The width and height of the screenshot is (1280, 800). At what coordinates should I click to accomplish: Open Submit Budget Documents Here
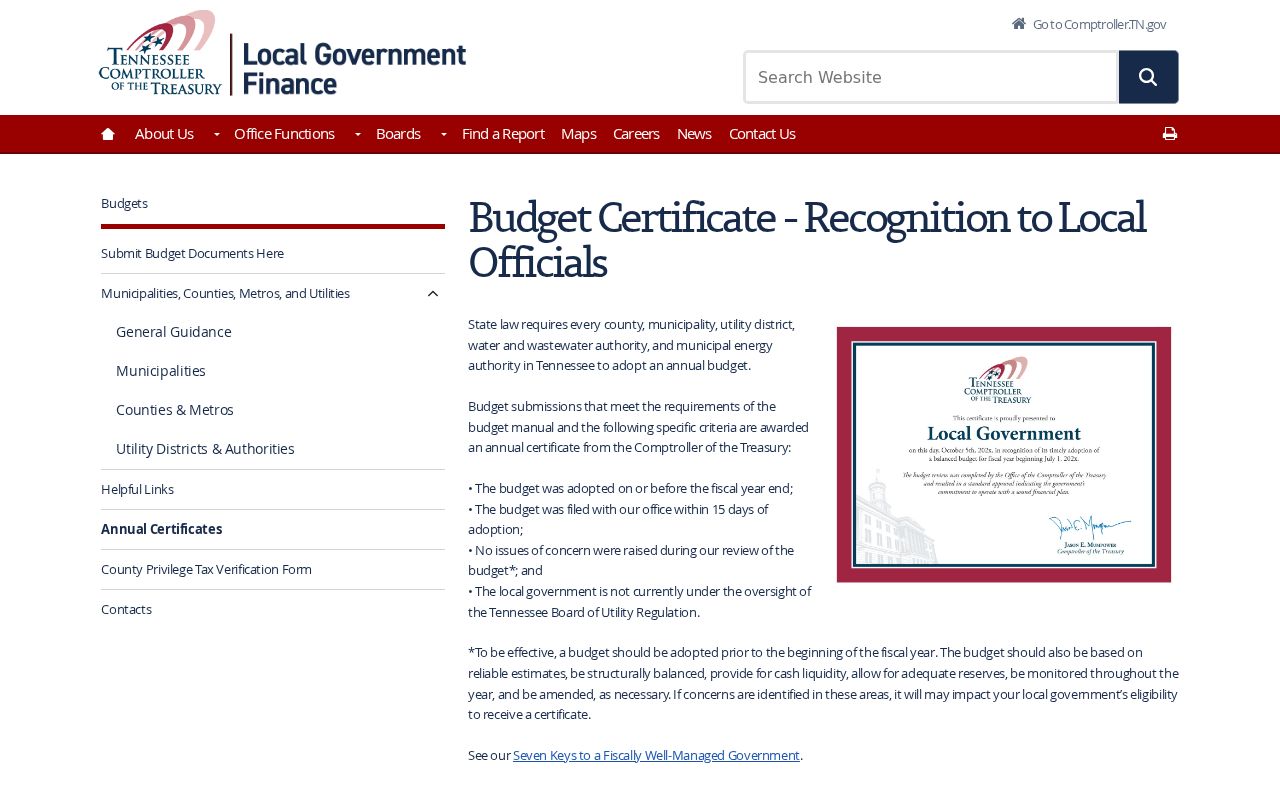(192, 254)
